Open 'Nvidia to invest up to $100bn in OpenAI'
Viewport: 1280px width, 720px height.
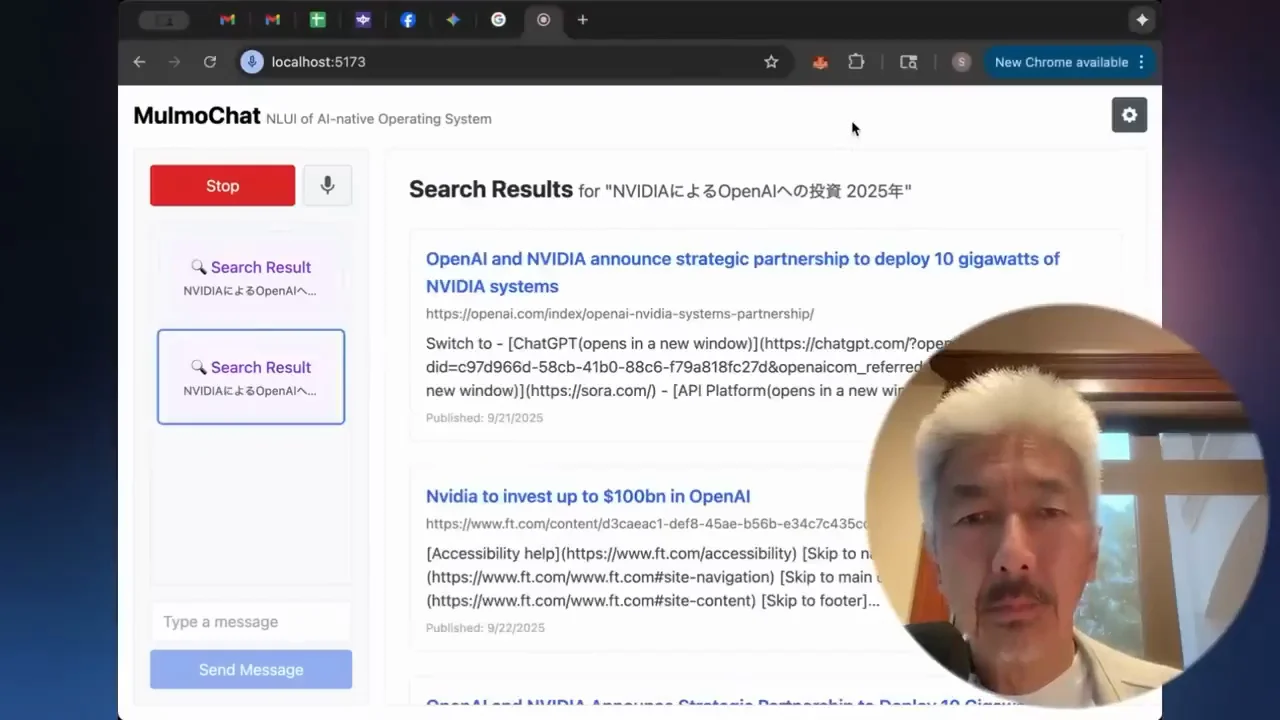tap(588, 496)
